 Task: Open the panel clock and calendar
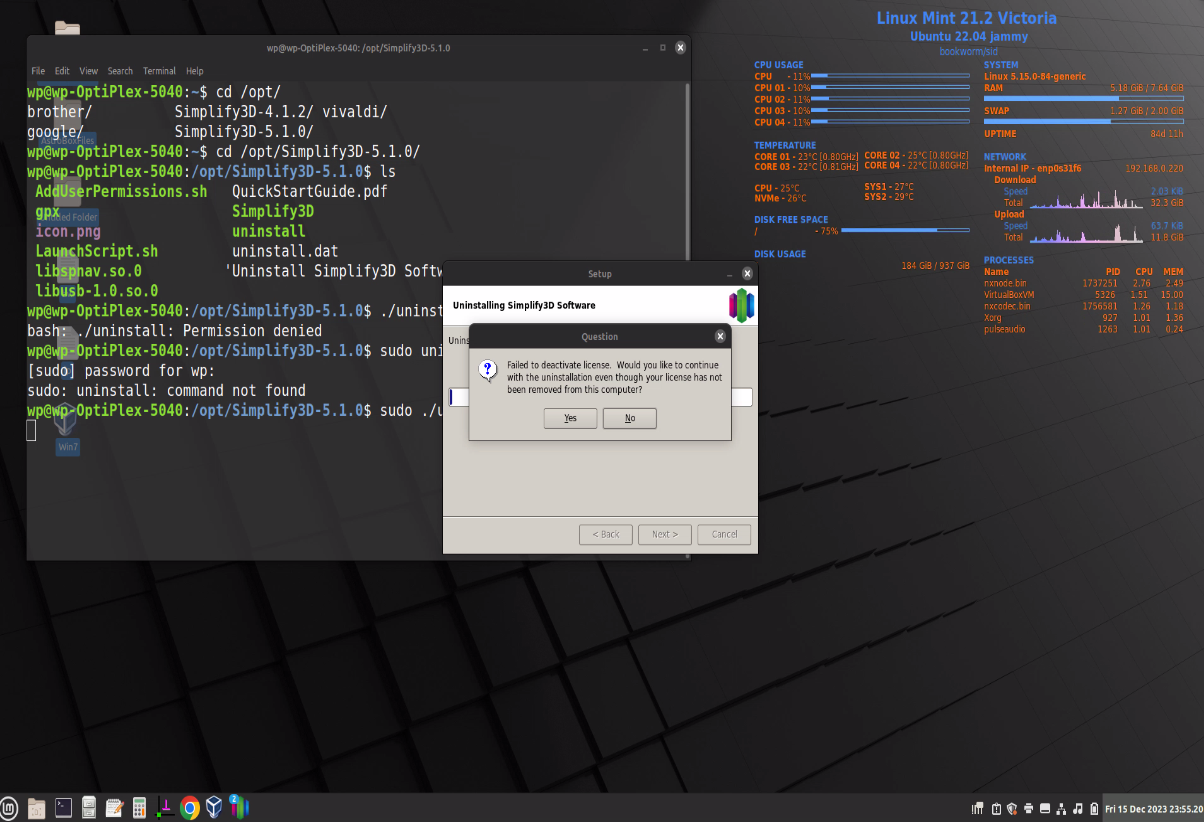click(x=1153, y=807)
